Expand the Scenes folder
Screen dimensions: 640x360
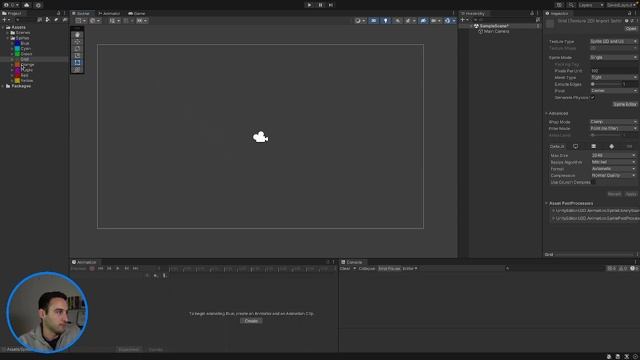tap(8, 33)
